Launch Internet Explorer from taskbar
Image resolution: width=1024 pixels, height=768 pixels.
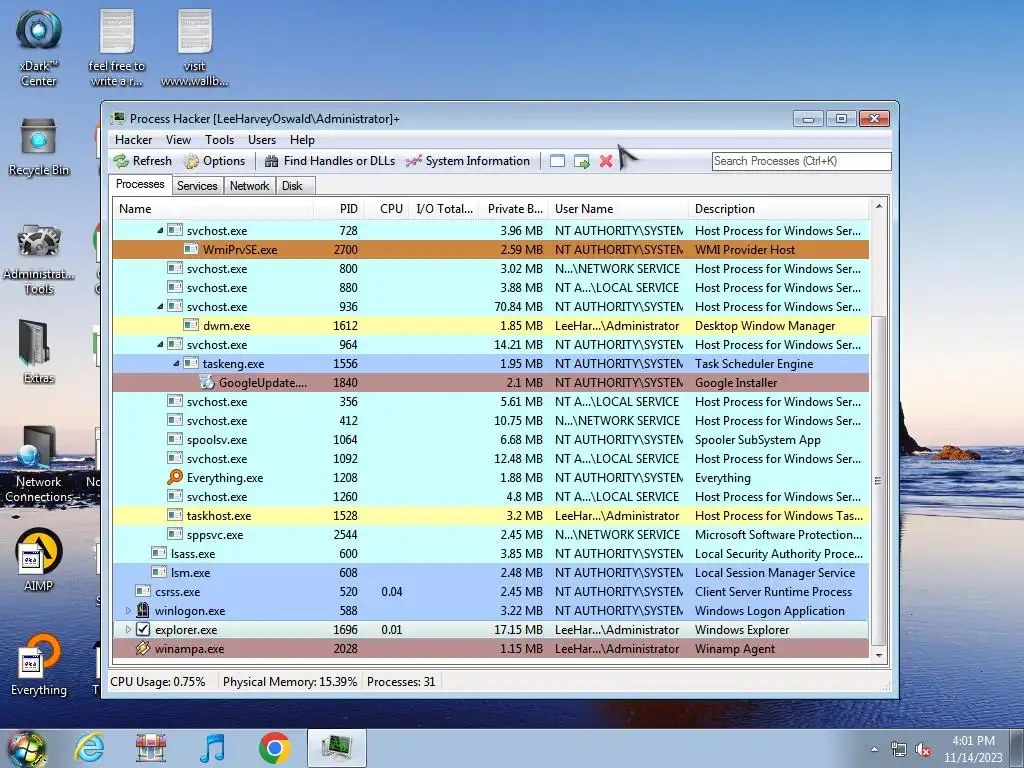pos(89,748)
